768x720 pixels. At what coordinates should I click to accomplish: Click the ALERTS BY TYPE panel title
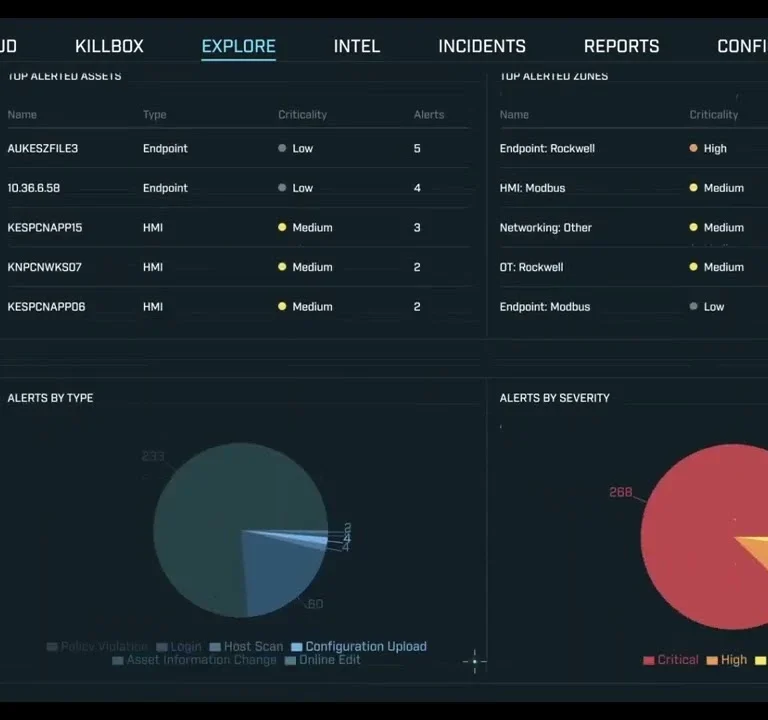50,398
